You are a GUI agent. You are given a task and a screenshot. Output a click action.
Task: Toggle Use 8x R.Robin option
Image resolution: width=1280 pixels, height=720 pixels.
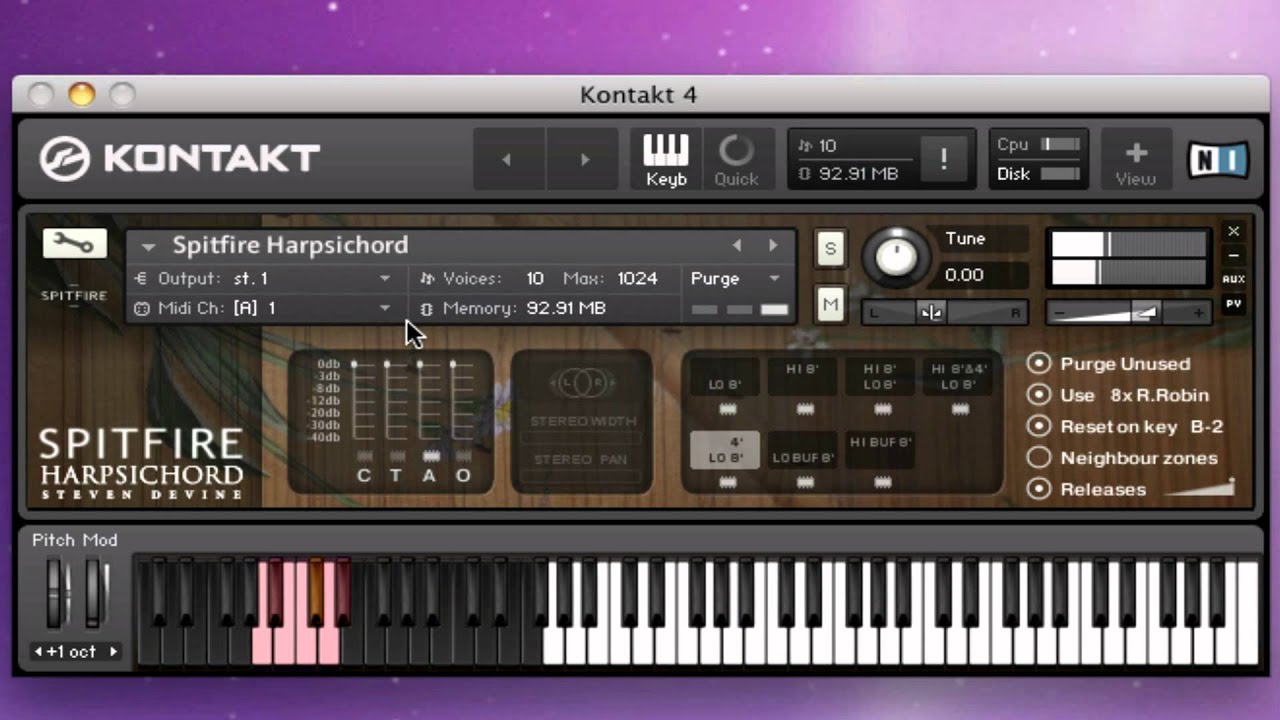1039,395
